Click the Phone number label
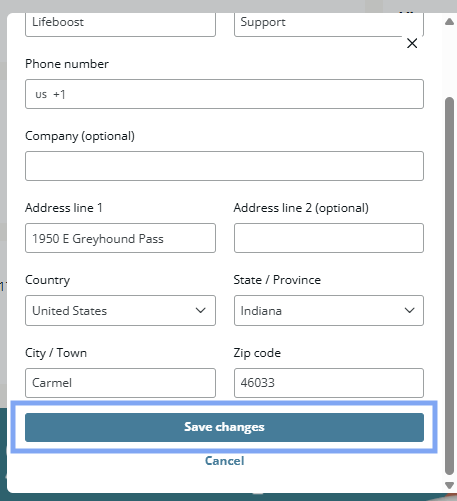The height and width of the screenshot is (501, 457). (67, 64)
